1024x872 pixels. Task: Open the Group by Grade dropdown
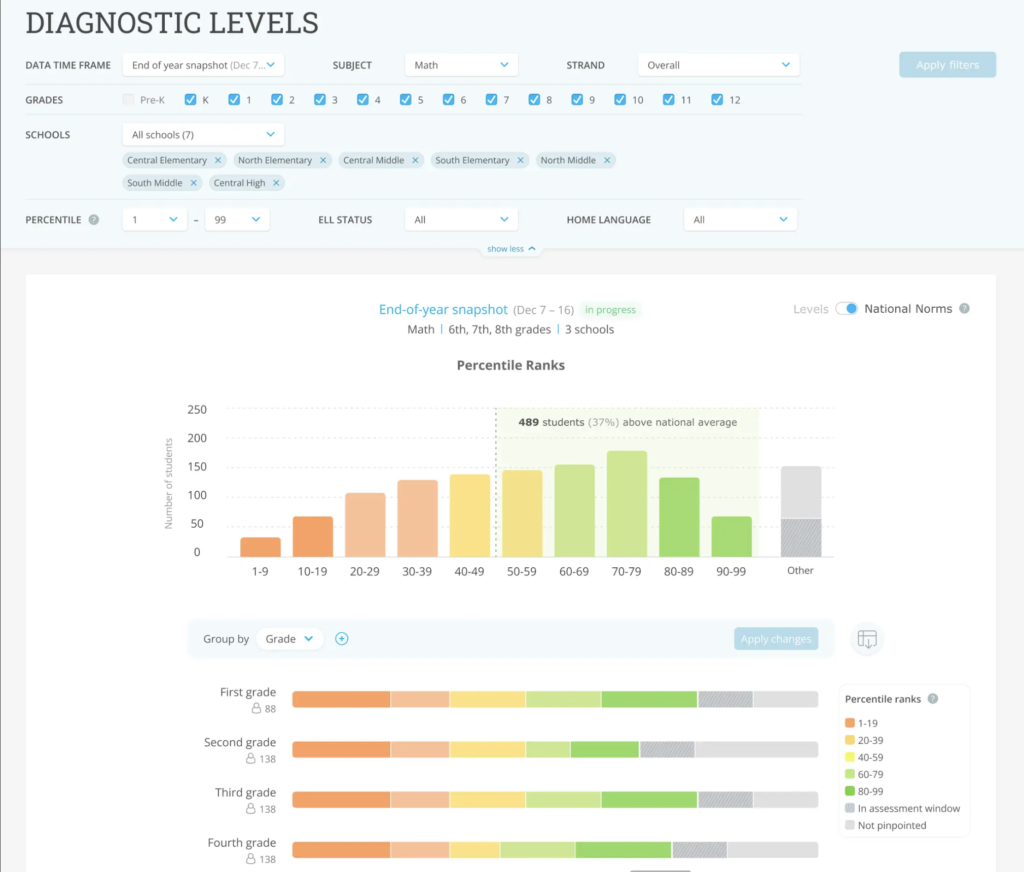tap(289, 639)
